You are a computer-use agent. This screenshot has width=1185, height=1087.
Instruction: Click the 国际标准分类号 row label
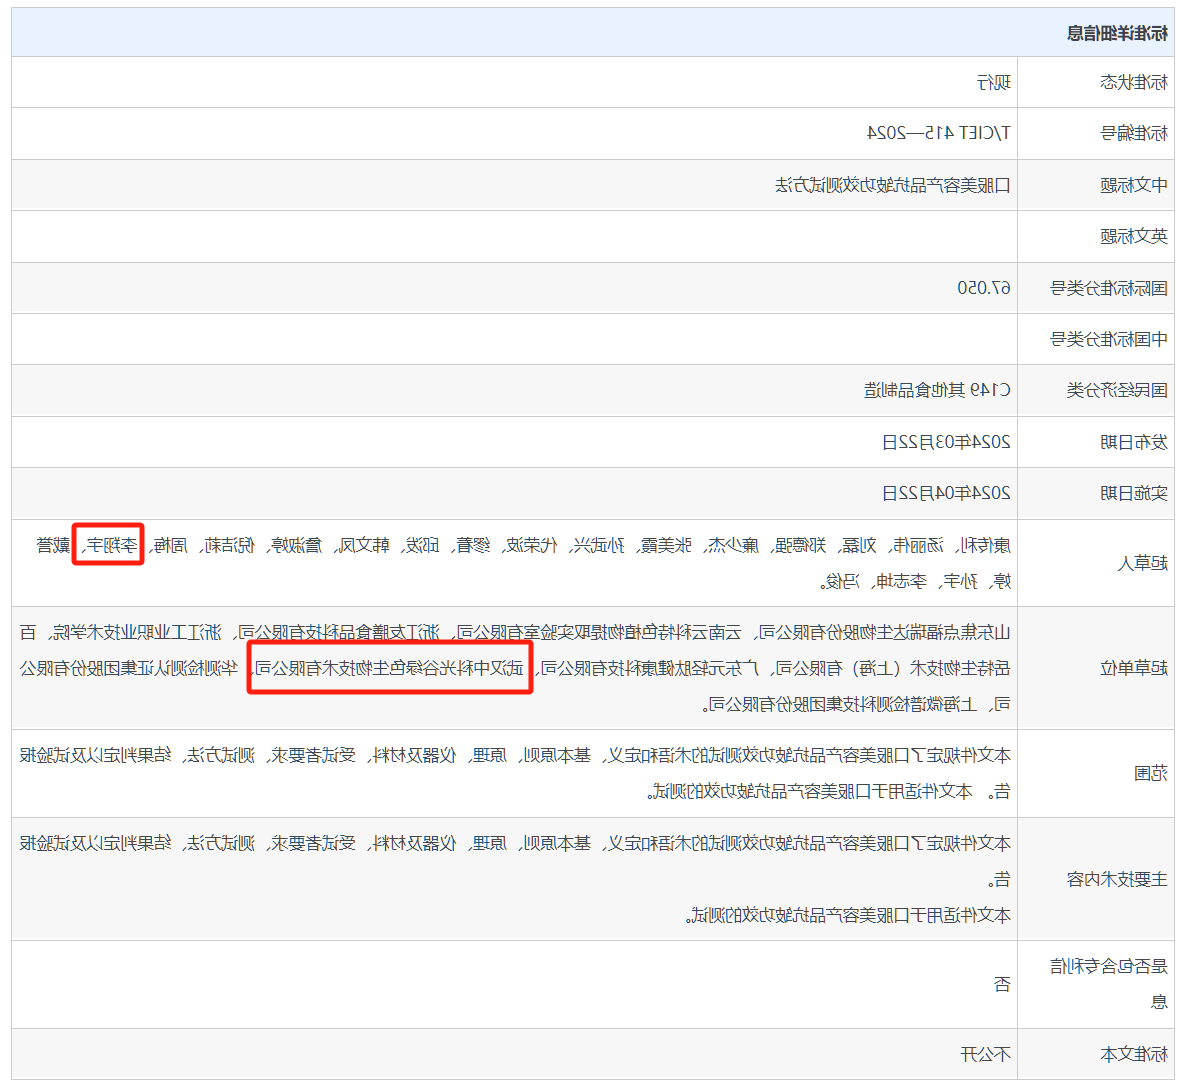point(1109,288)
